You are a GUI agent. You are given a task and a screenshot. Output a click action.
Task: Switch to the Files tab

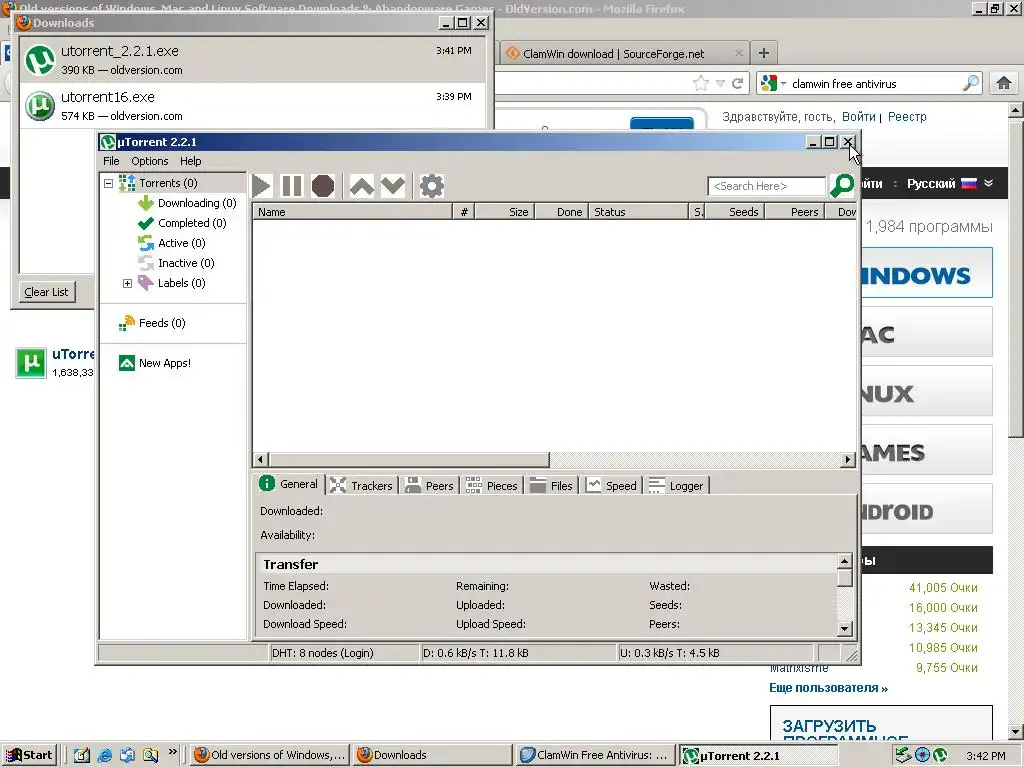point(551,486)
